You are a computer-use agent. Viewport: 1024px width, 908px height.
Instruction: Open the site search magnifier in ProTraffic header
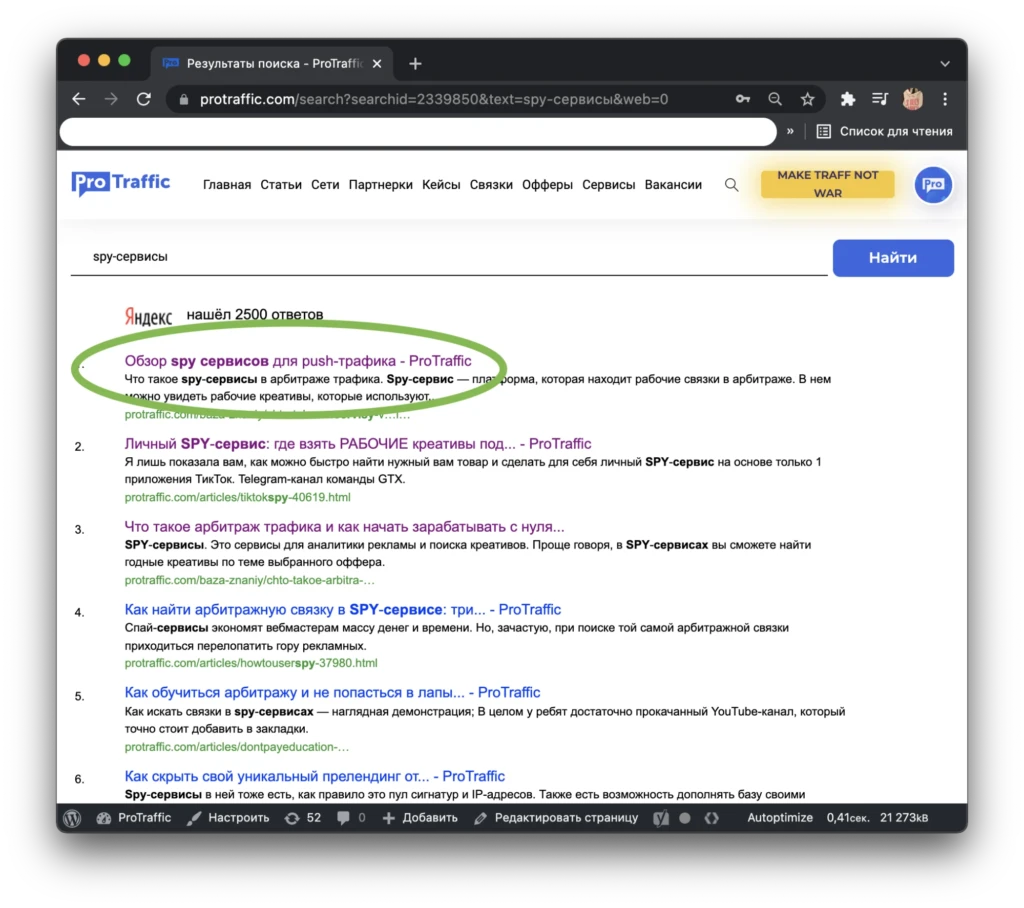click(x=731, y=185)
